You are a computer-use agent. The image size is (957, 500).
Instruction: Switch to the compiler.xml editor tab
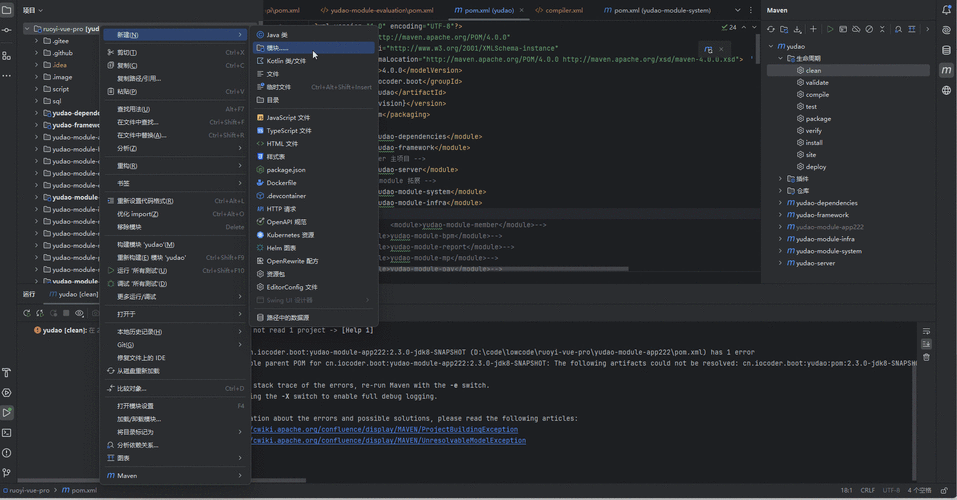tap(564, 10)
